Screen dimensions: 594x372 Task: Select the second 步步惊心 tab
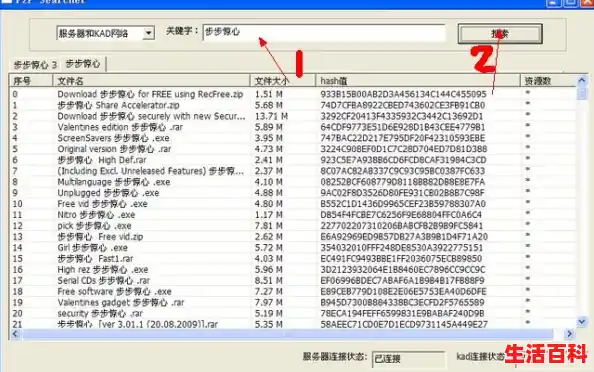click(x=83, y=64)
